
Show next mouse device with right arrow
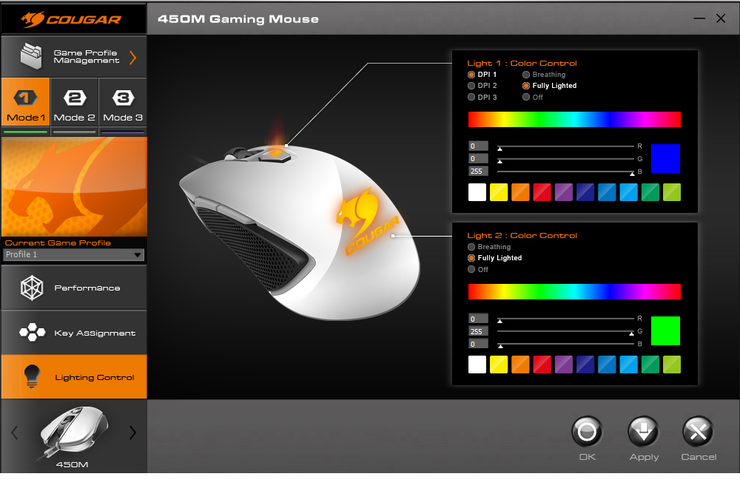pyautogui.click(x=132, y=433)
